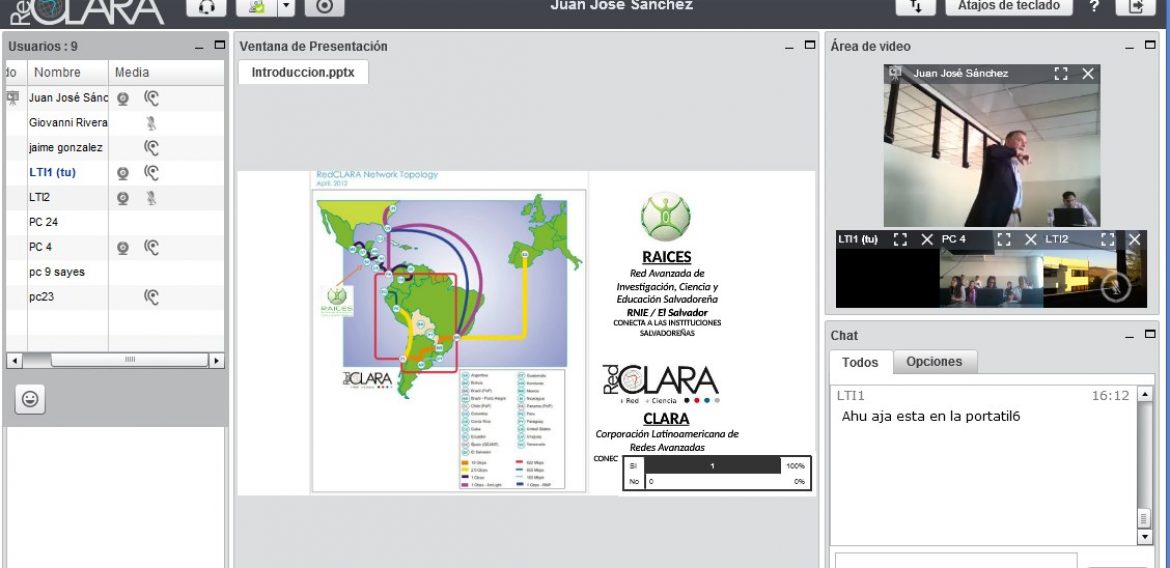Click chat scrollbar up arrow
The image size is (1170, 568).
pyautogui.click(x=1145, y=394)
